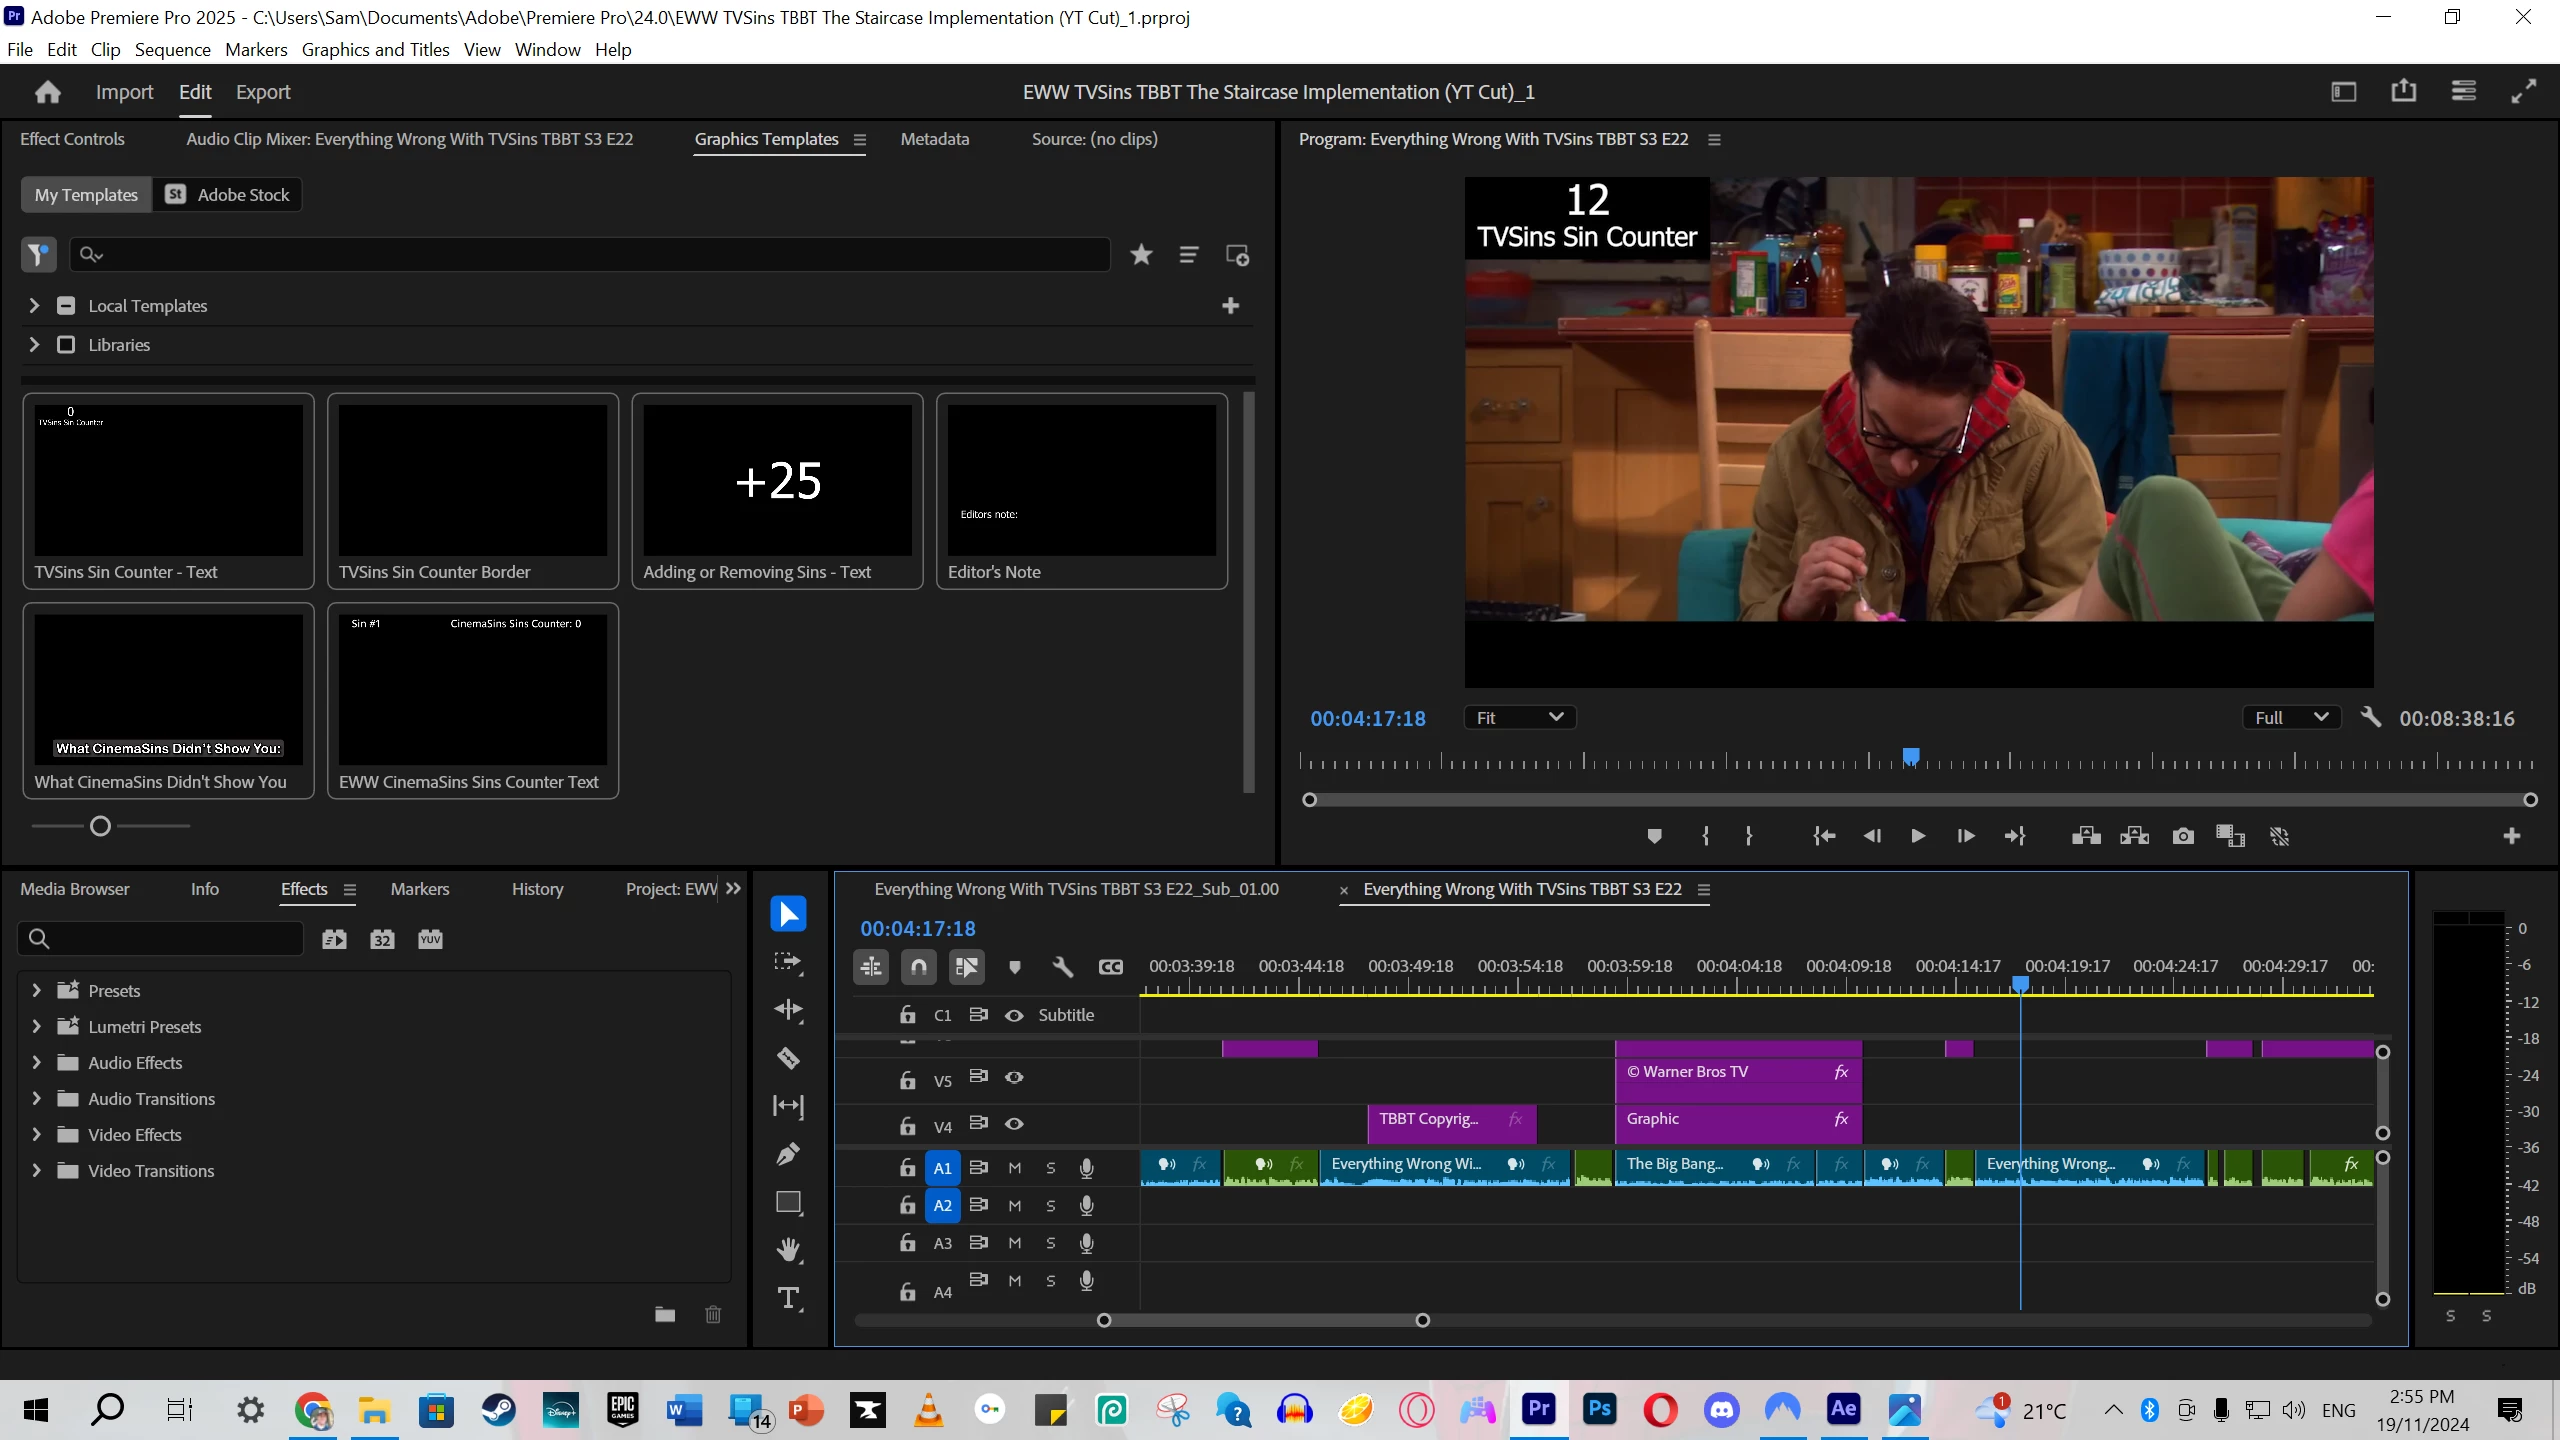
Task: Open the Fit zoom level dropdown
Action: [1519, 718]
